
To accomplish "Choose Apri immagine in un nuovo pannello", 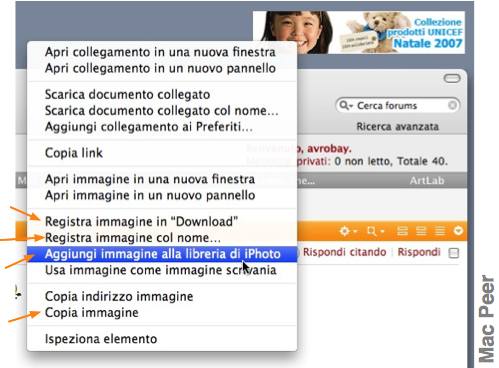I will click(x=162, y=195).
